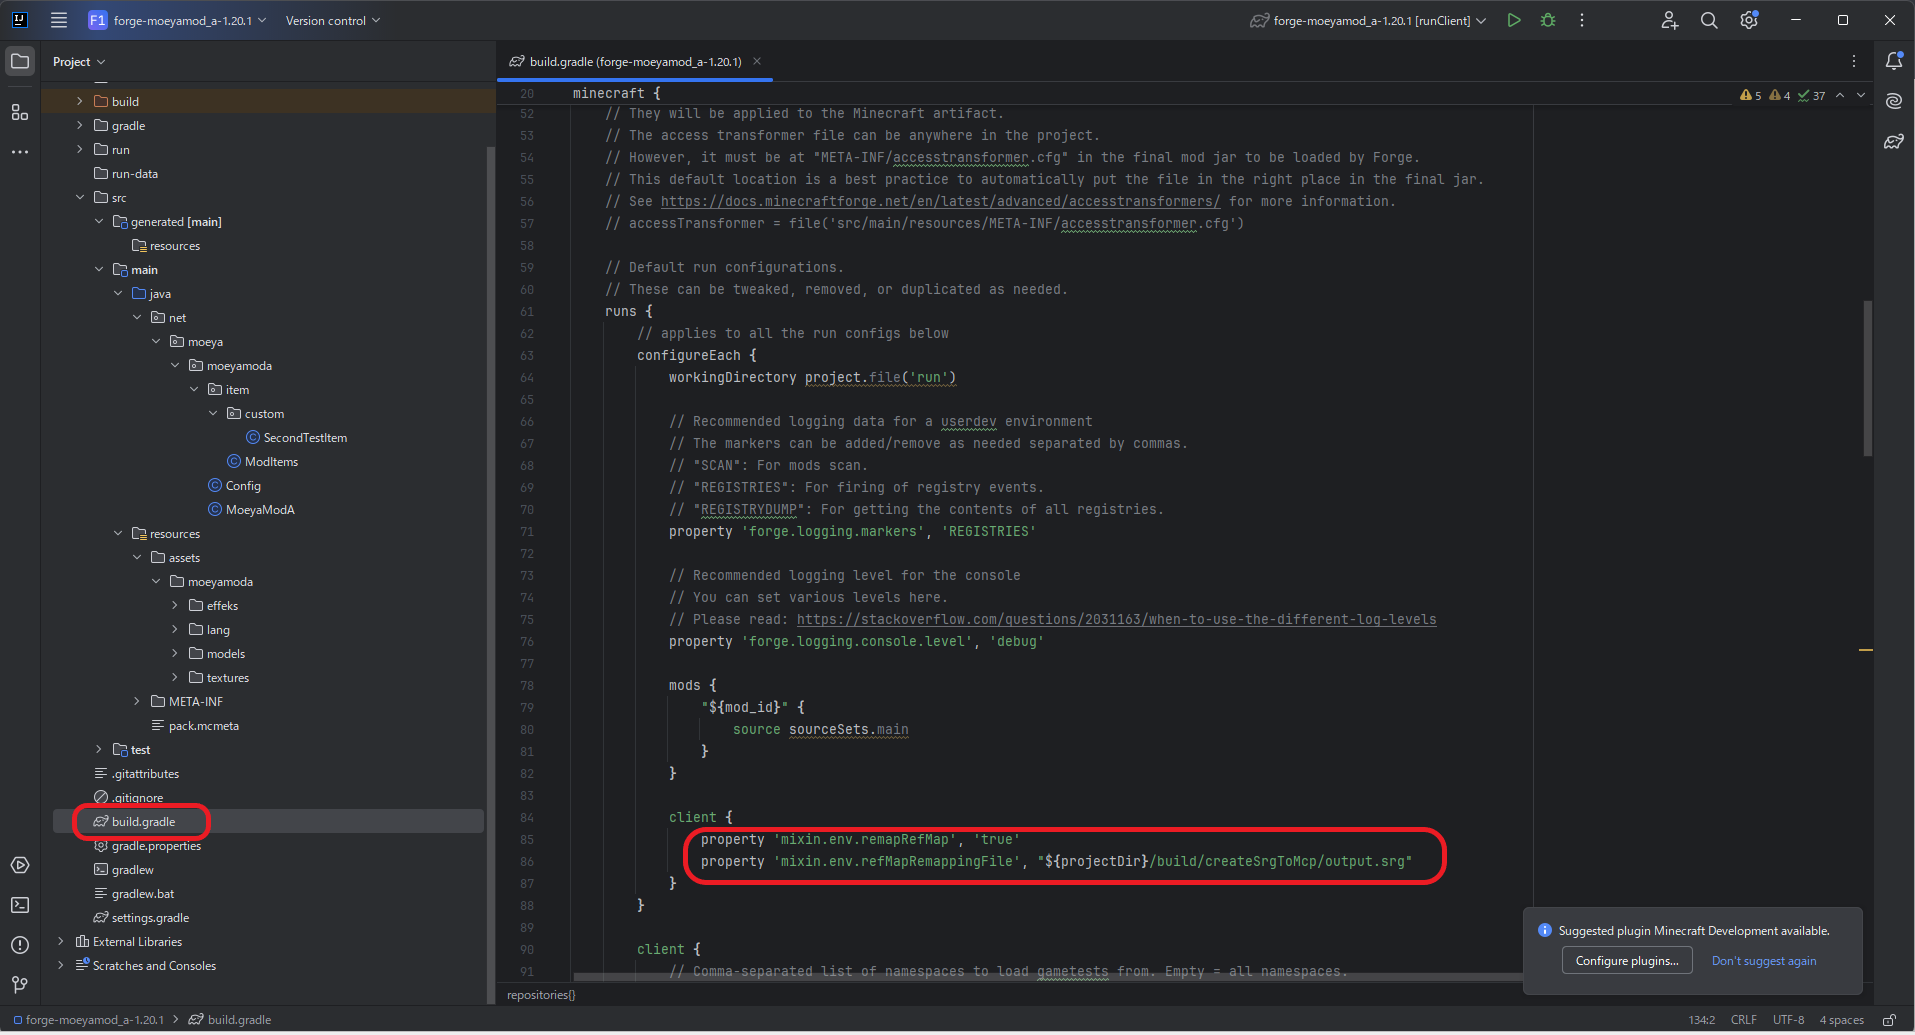Open the Terminal tool window

20,905
